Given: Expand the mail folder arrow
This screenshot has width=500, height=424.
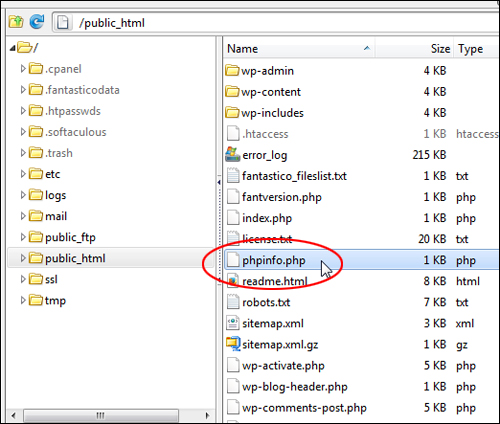Looking at the screenshot, I should [23, 216].
